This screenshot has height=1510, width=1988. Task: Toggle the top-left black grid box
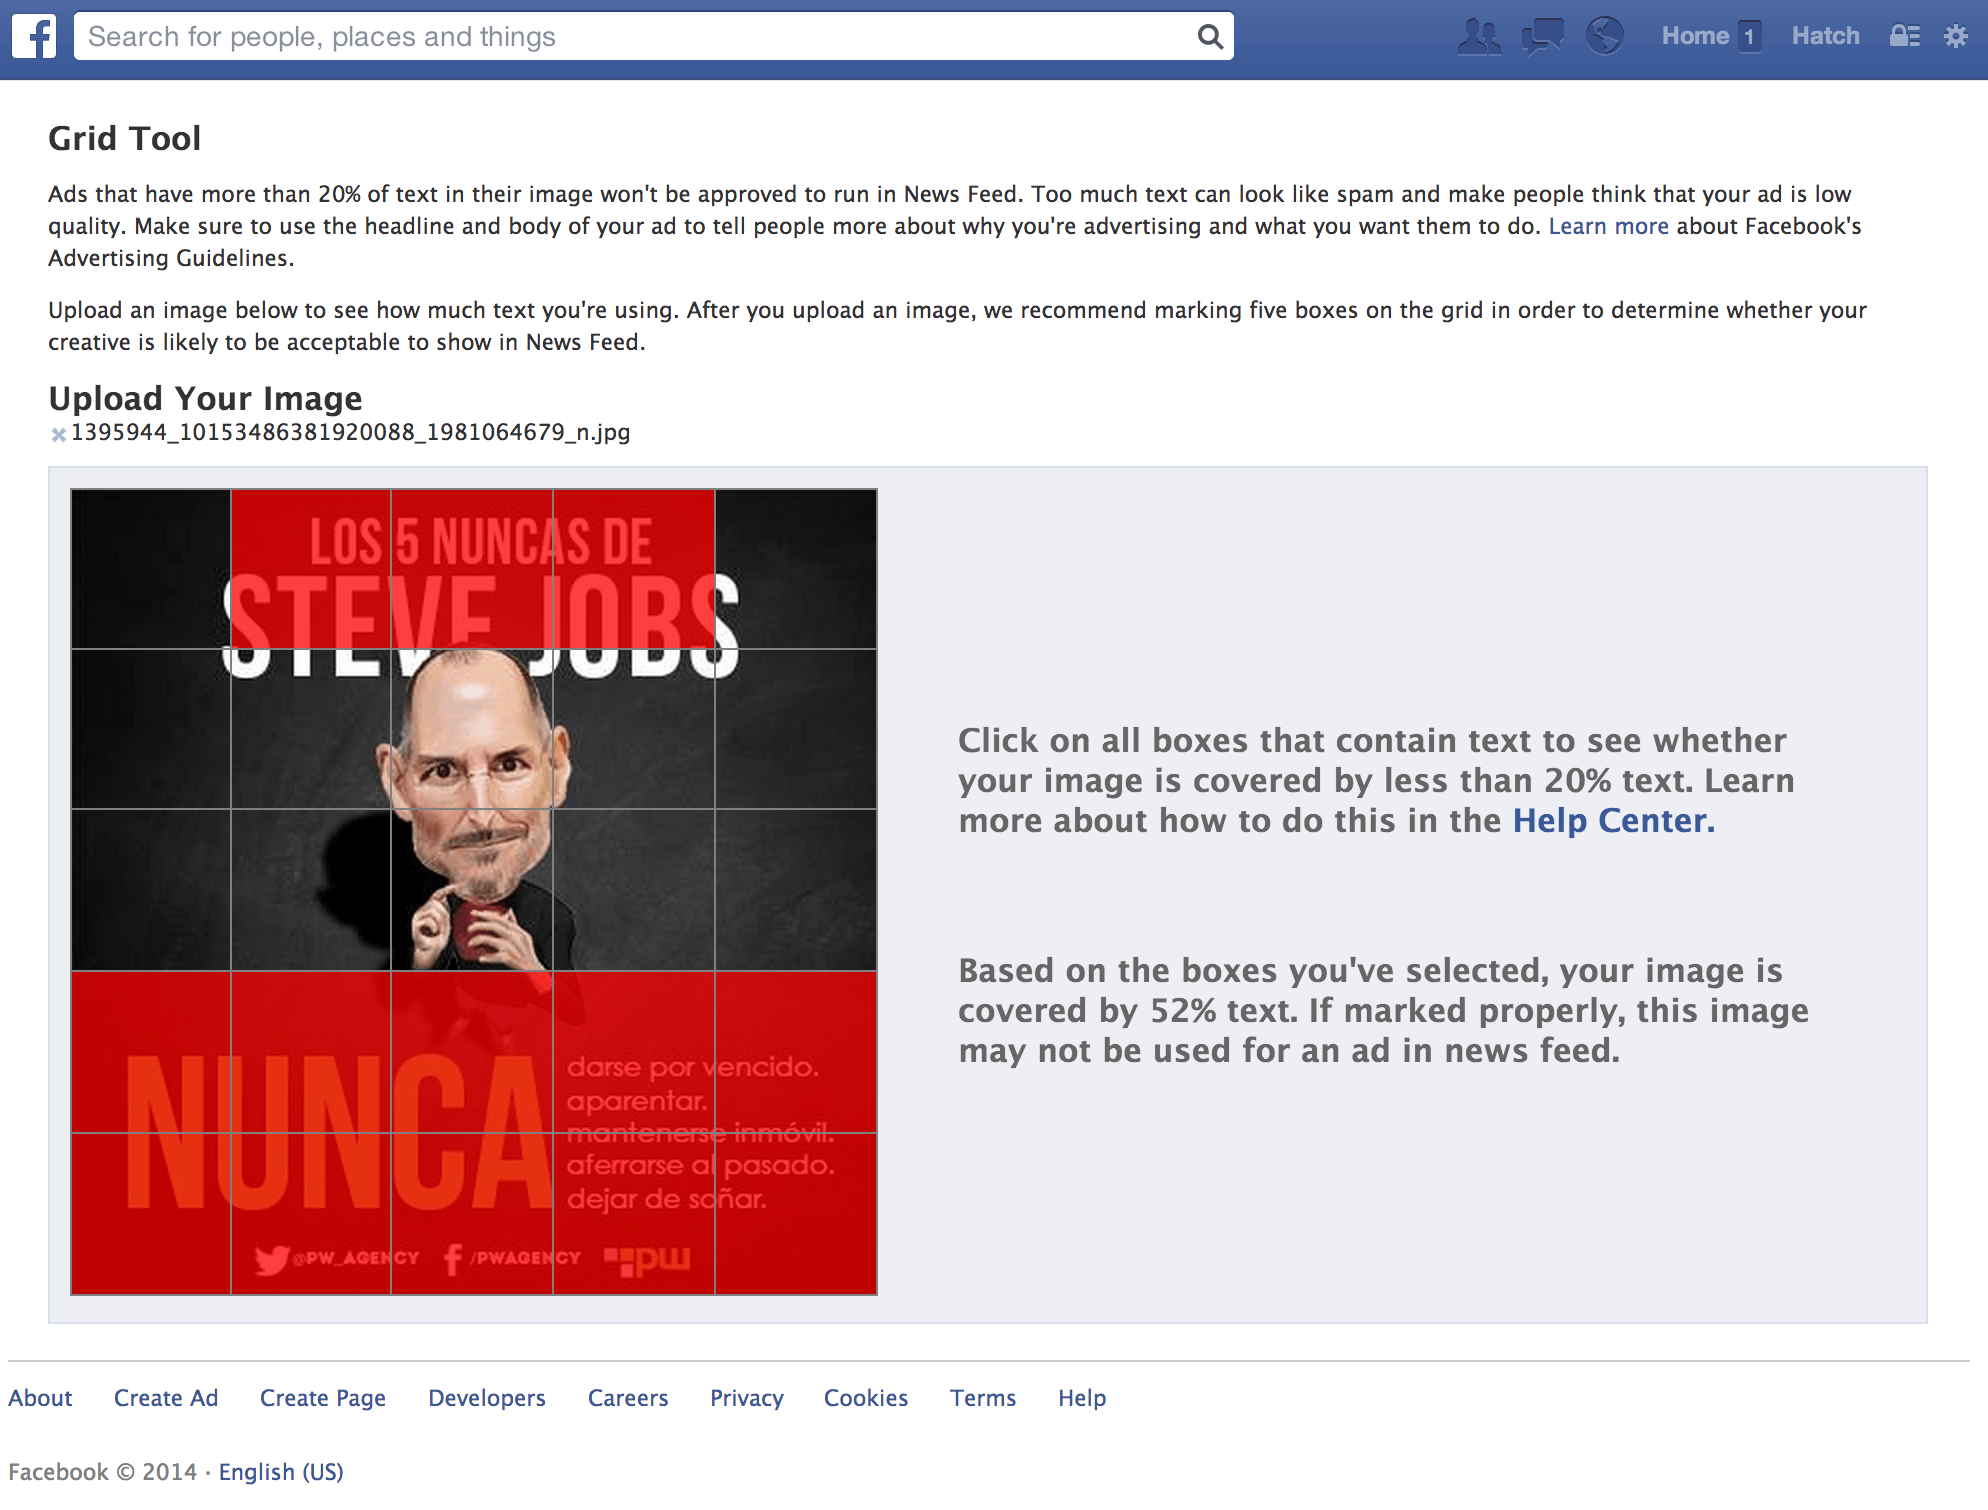pyautogui.click(x=151, y=569)
